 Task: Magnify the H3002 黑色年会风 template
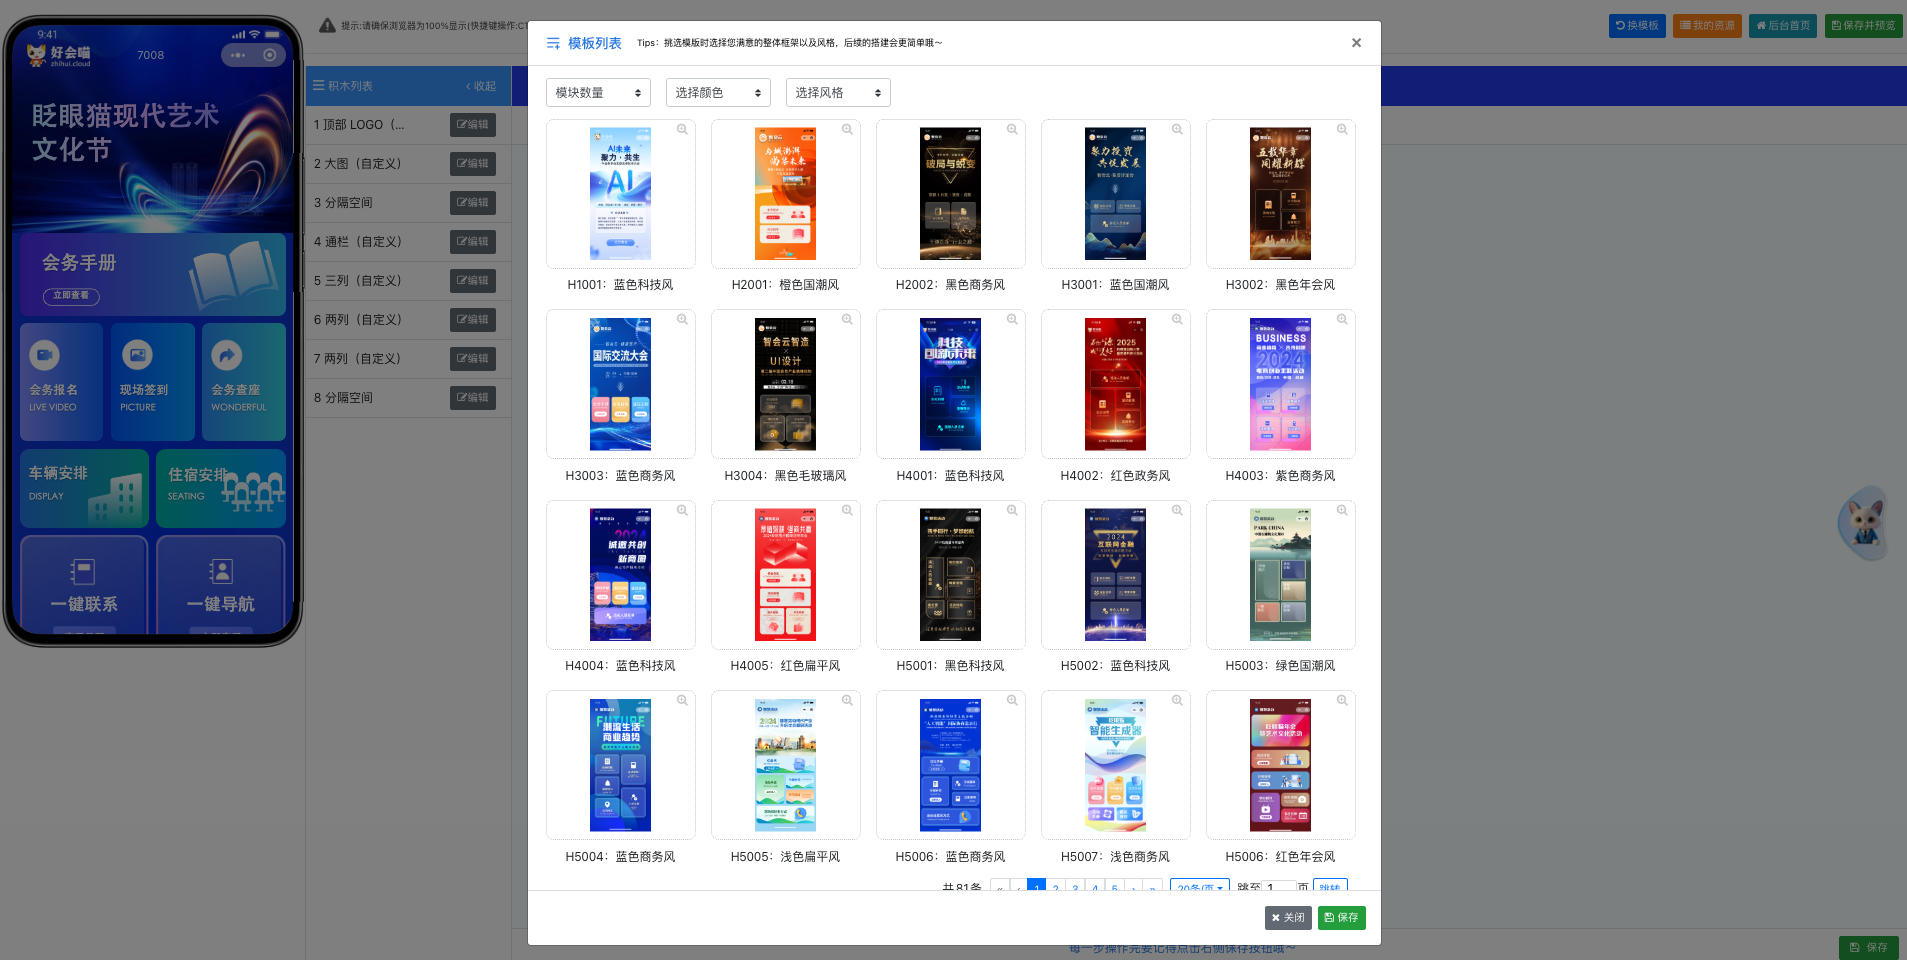(1342, 130)
